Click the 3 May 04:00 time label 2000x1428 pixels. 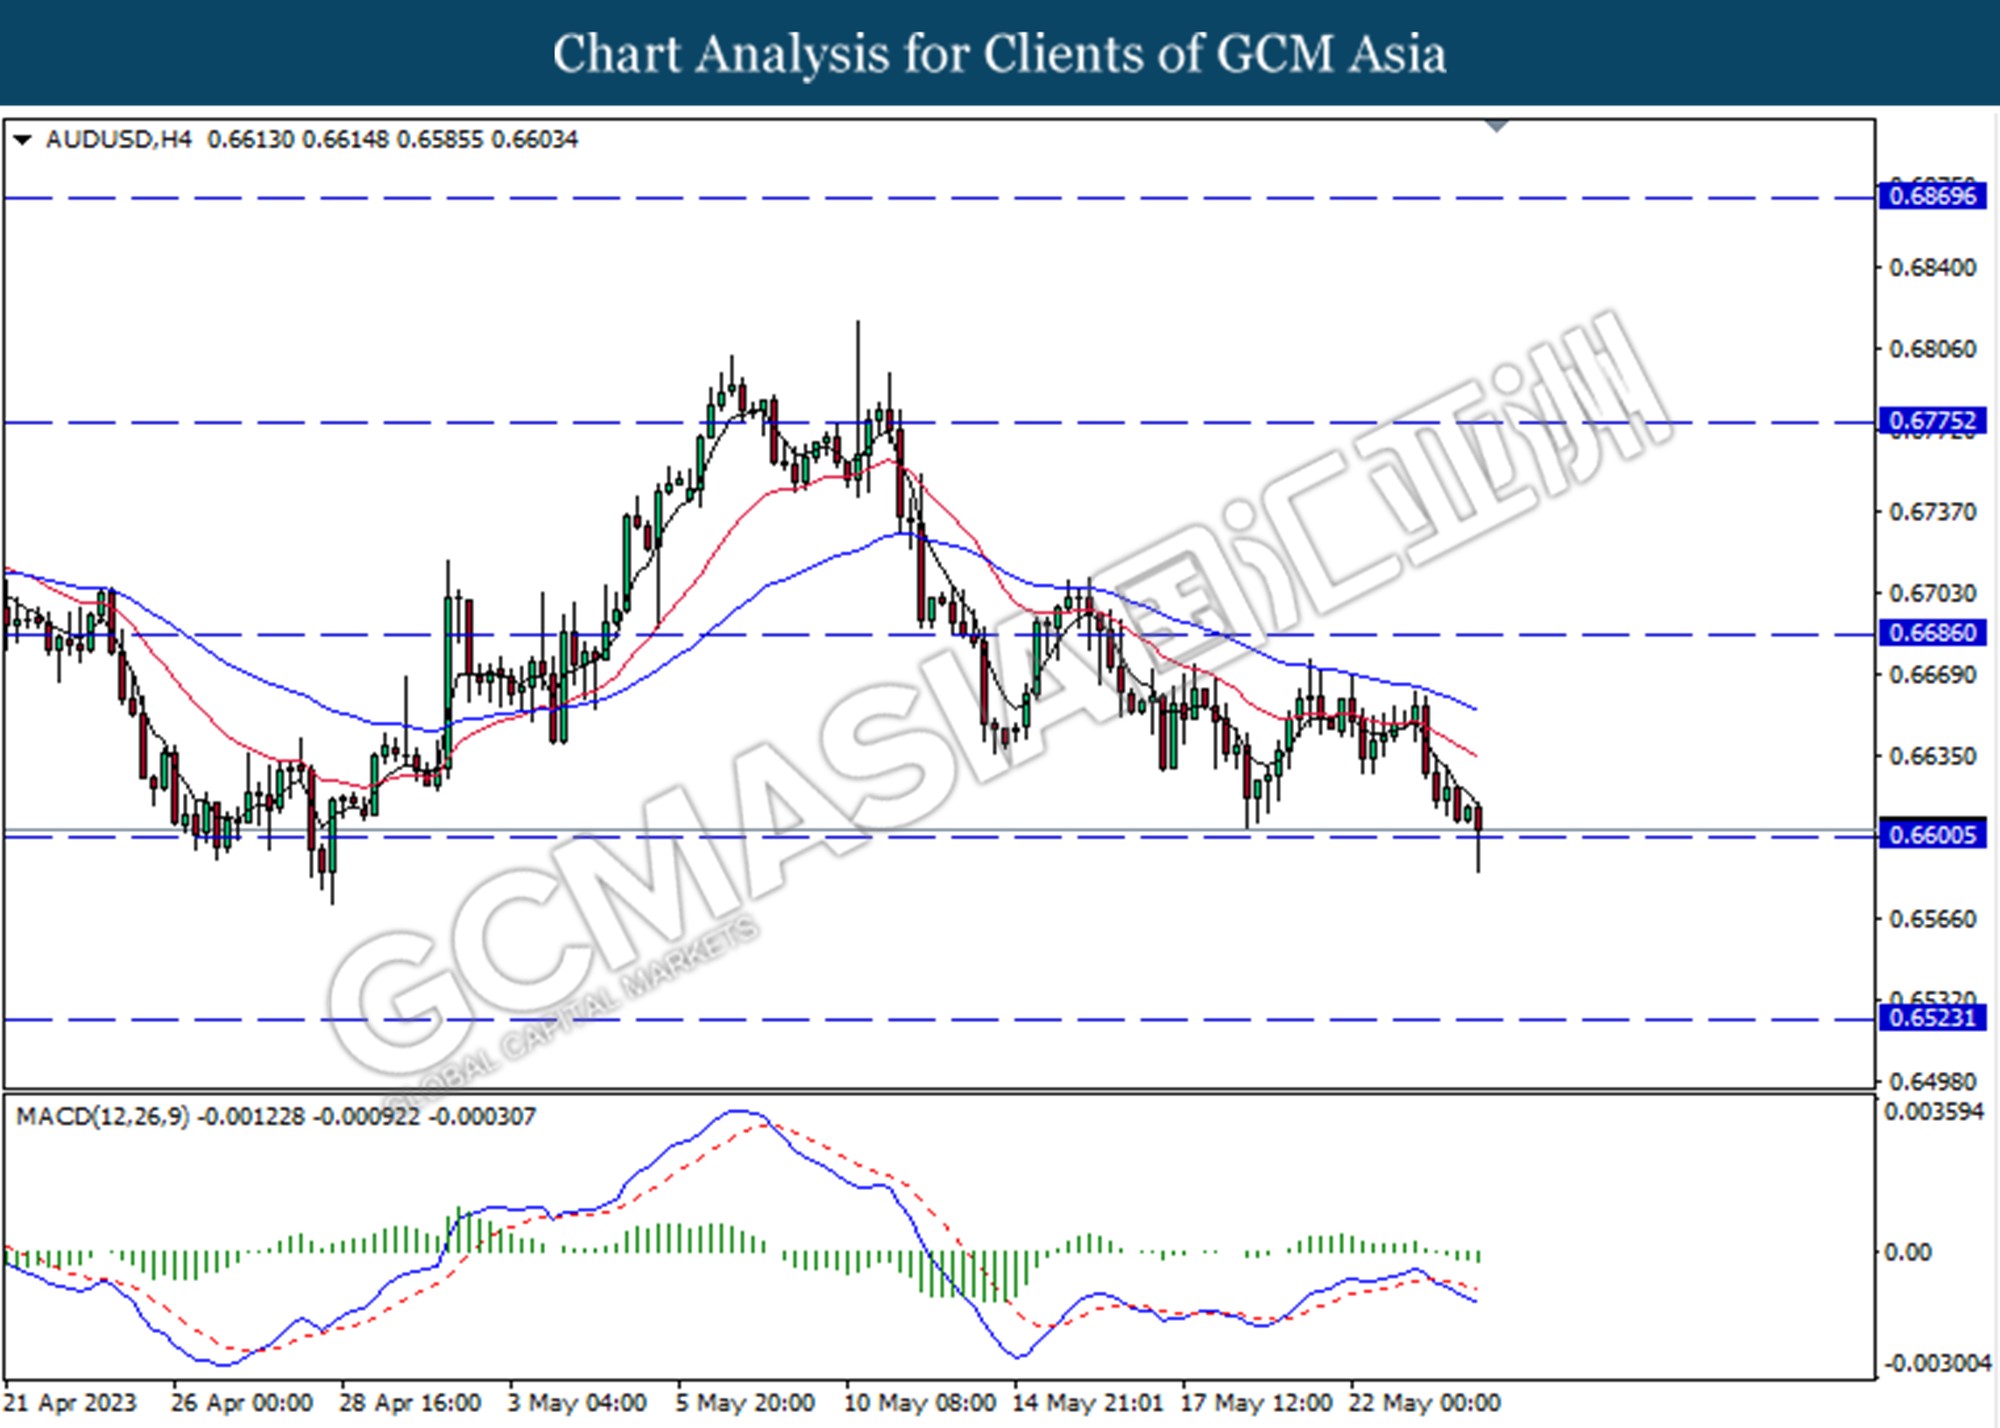577,1403
